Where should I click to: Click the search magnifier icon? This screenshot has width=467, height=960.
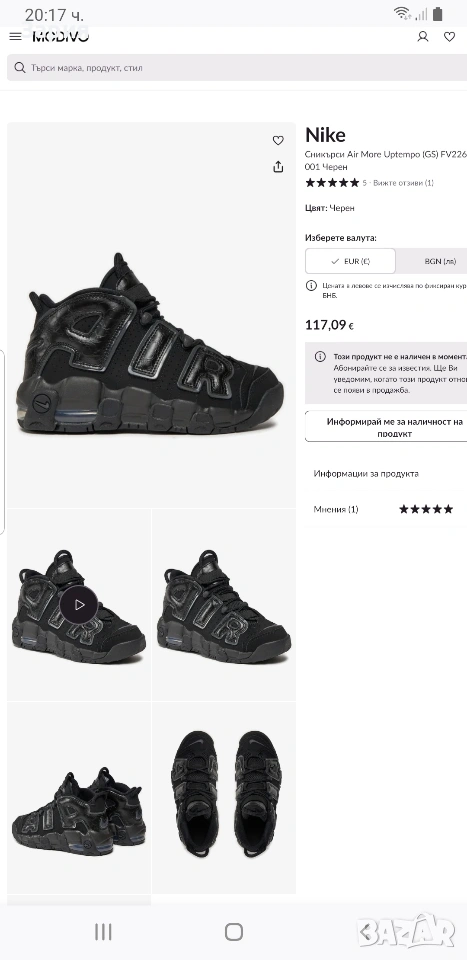point(20,67)
